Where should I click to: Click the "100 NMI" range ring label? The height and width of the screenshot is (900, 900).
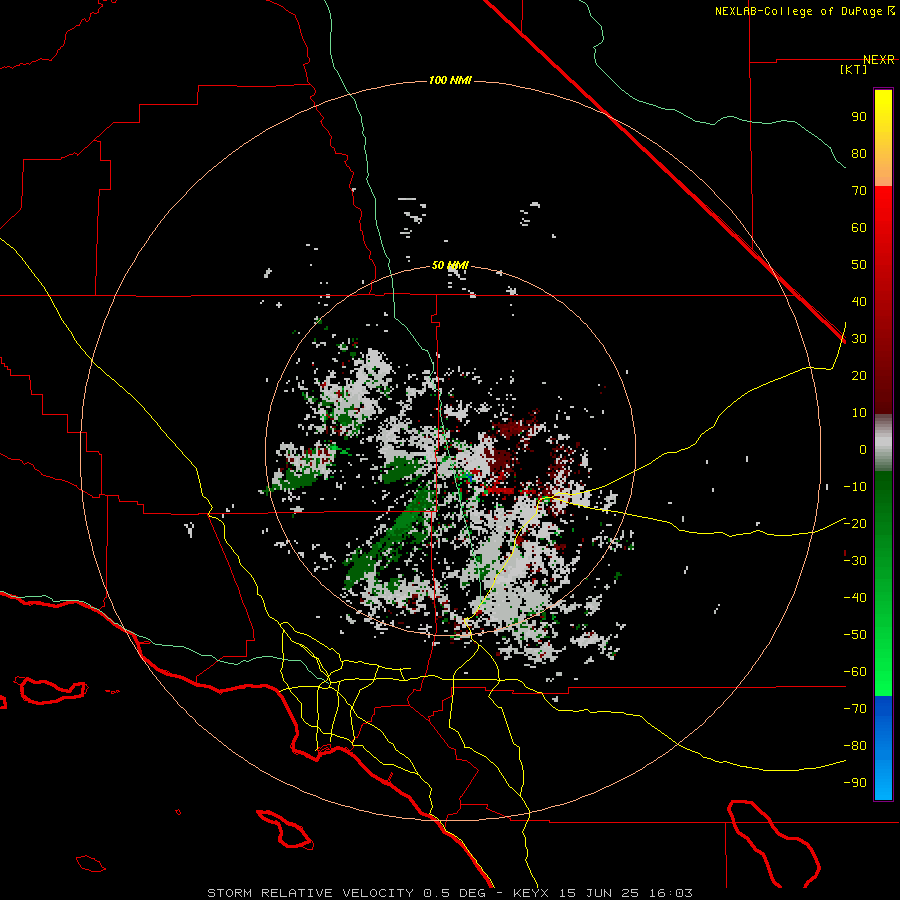coord(450,80)
